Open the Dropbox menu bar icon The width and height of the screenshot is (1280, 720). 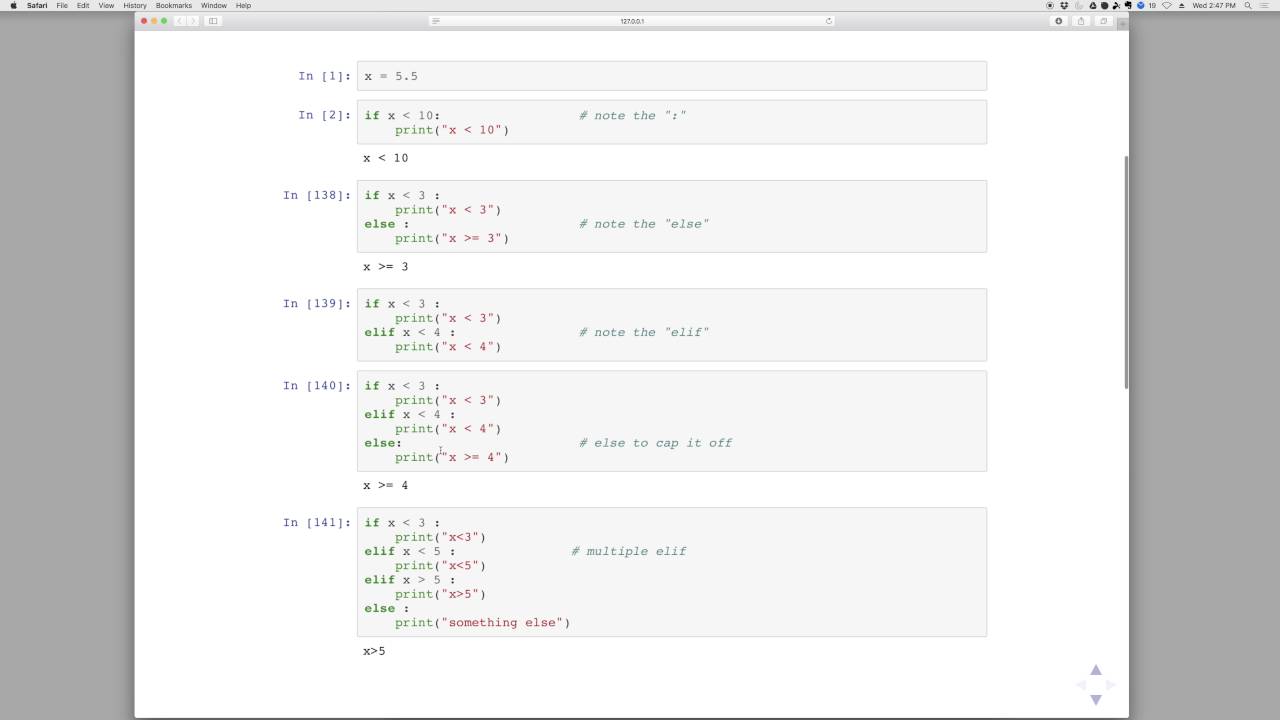[x=1064, y=5]
